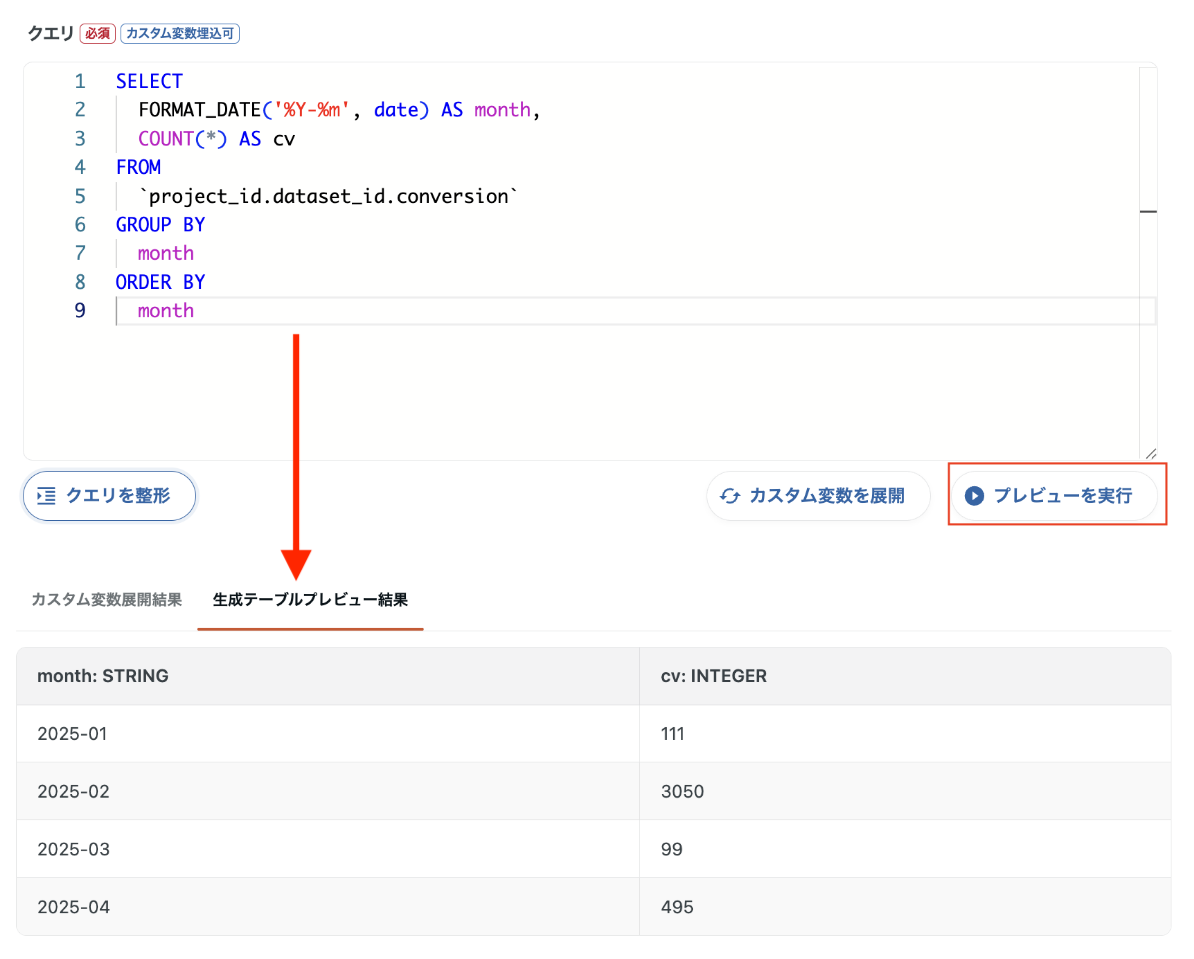The image size is (1194, 959).
Task: Click line number 5 in the editor gutter
Action: tap(80, 196)
